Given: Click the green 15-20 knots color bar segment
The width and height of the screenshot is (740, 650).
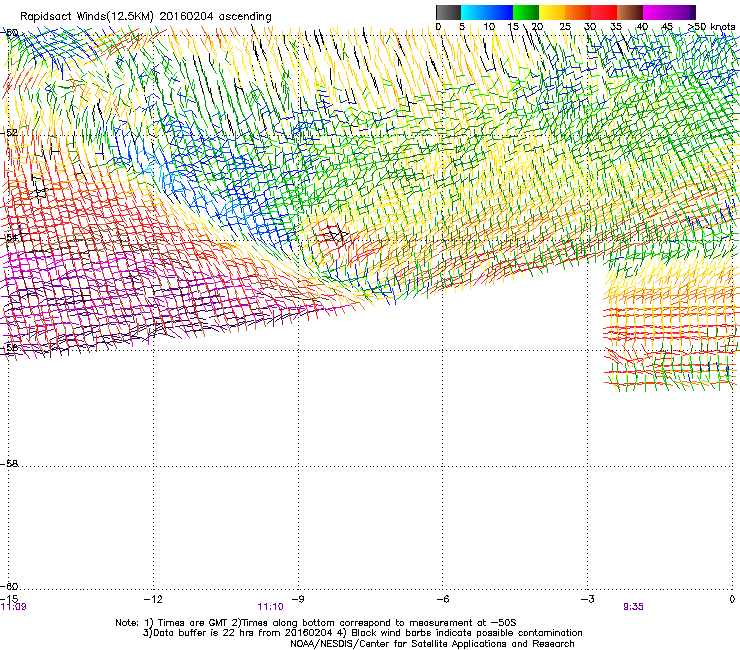Looking at the screenshot, I should [x=526, y=12].
